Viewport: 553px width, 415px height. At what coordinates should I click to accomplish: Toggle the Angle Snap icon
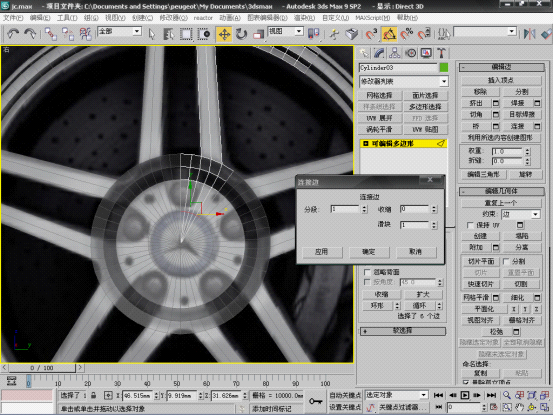pos(389,34)
